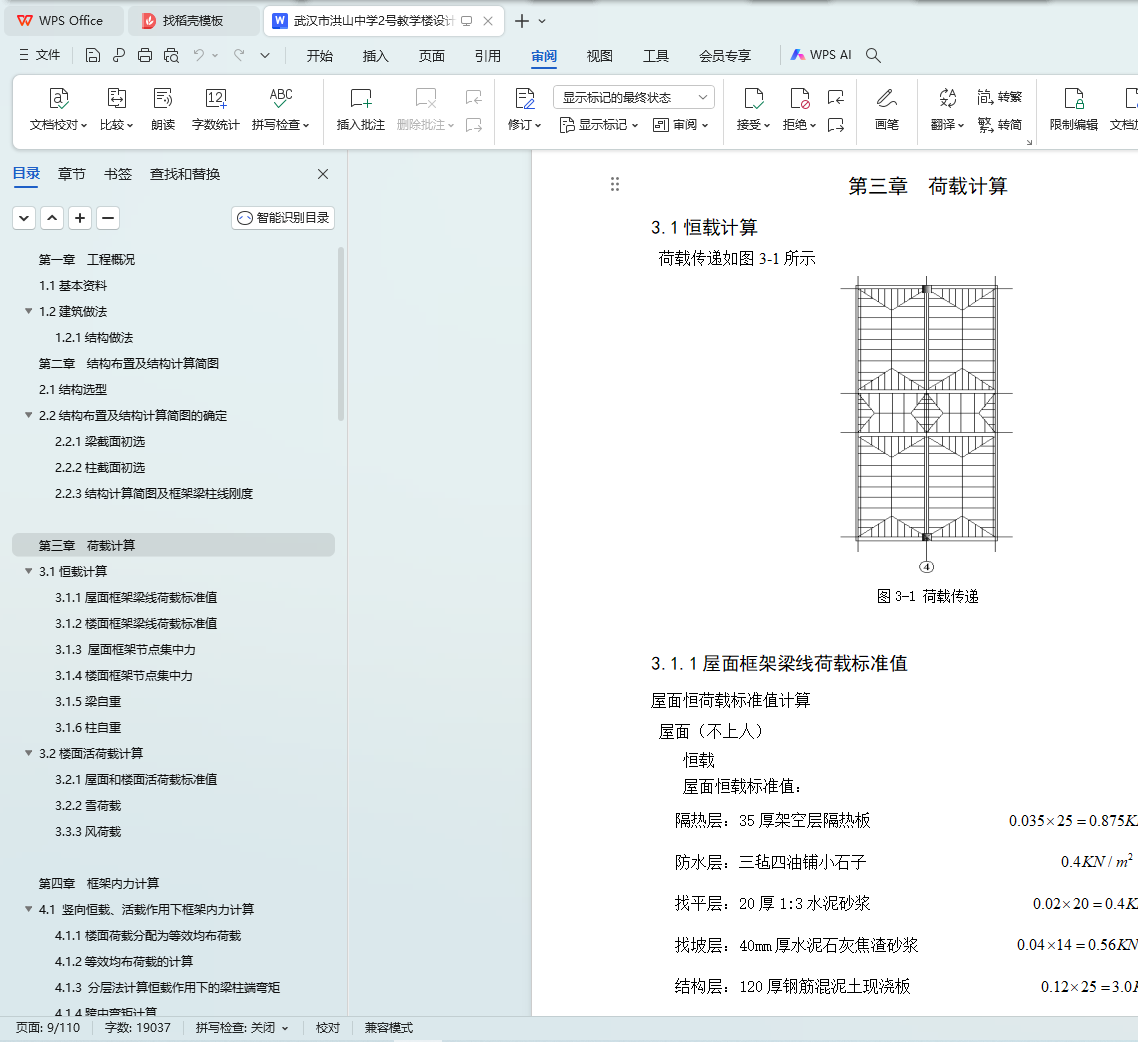
Task: Open the 比较 compare tool
Action: [116, 110]
